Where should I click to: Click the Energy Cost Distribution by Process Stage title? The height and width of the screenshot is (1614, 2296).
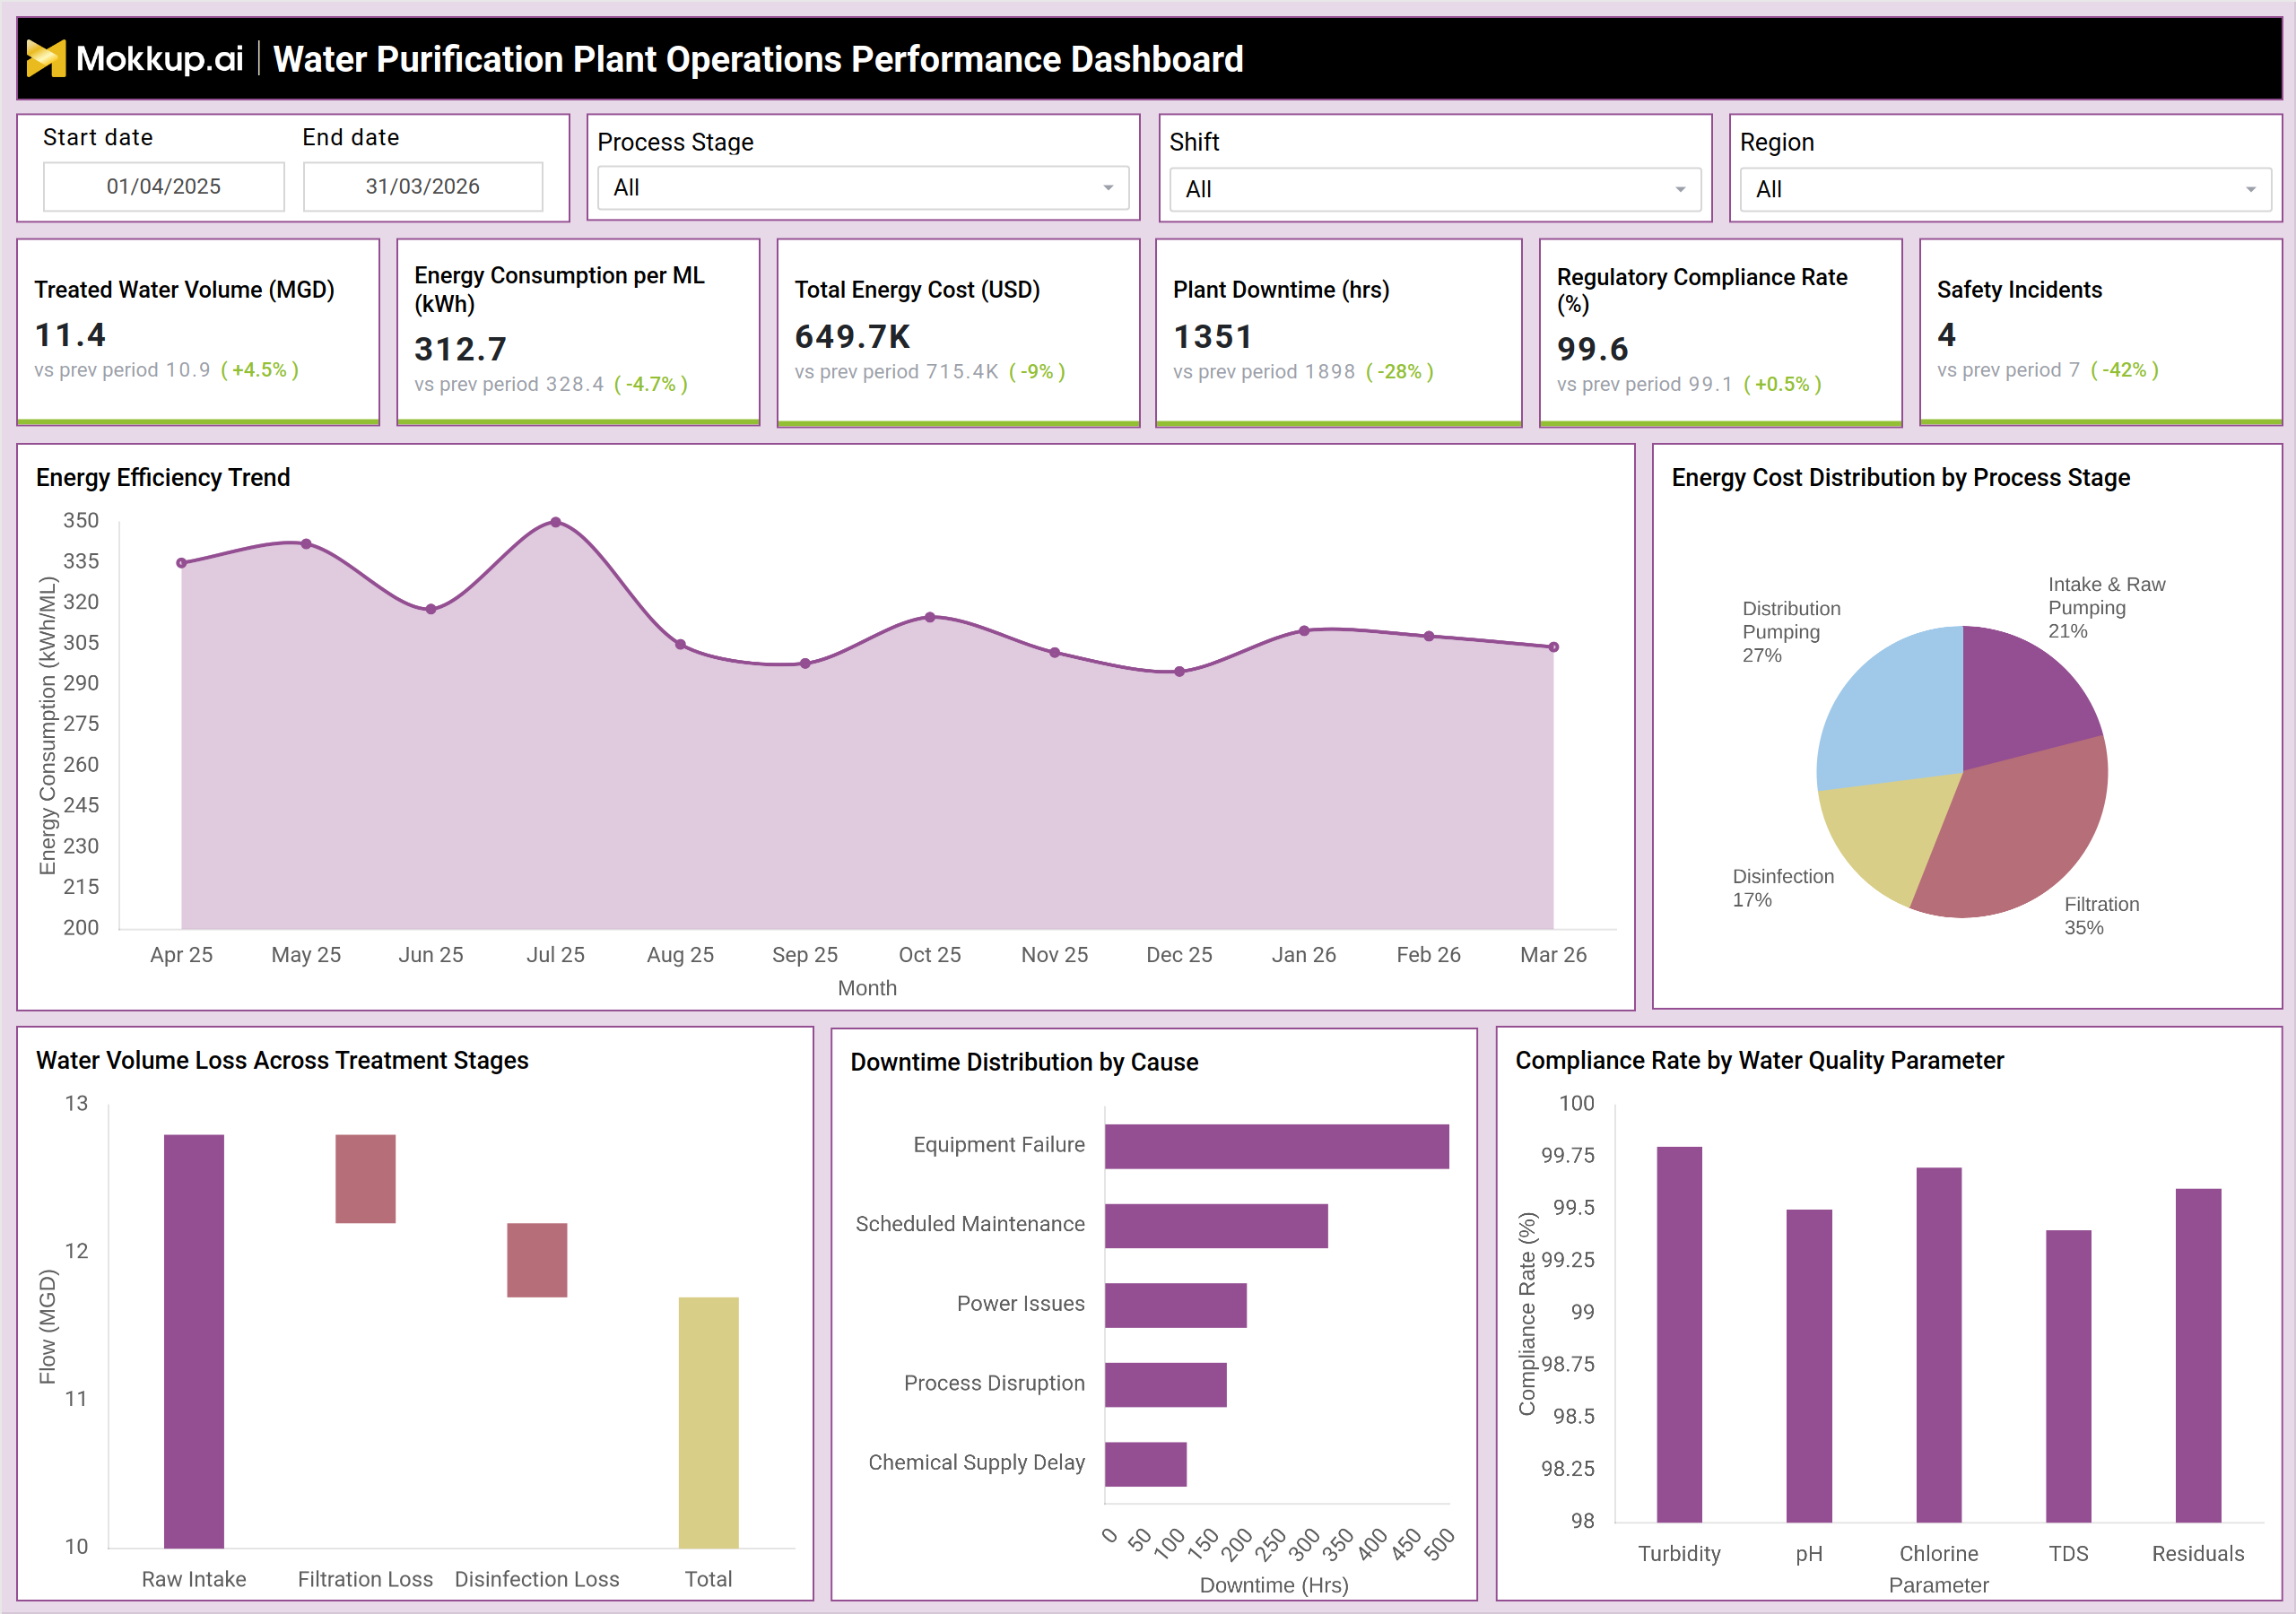(x=1900, y=477)
